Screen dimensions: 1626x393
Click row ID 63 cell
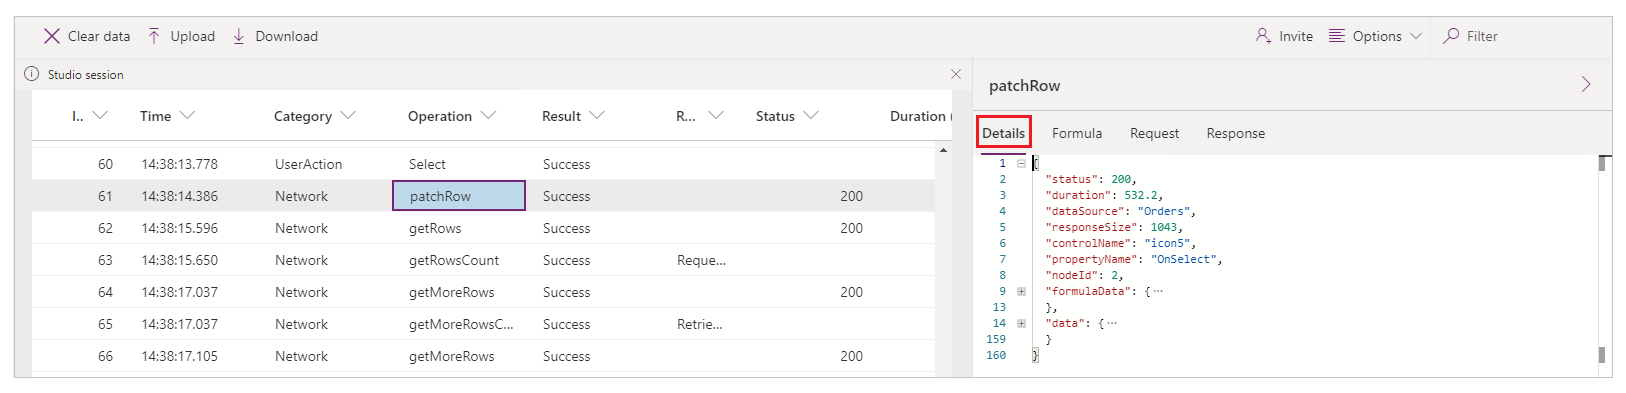tap(105, 260)
